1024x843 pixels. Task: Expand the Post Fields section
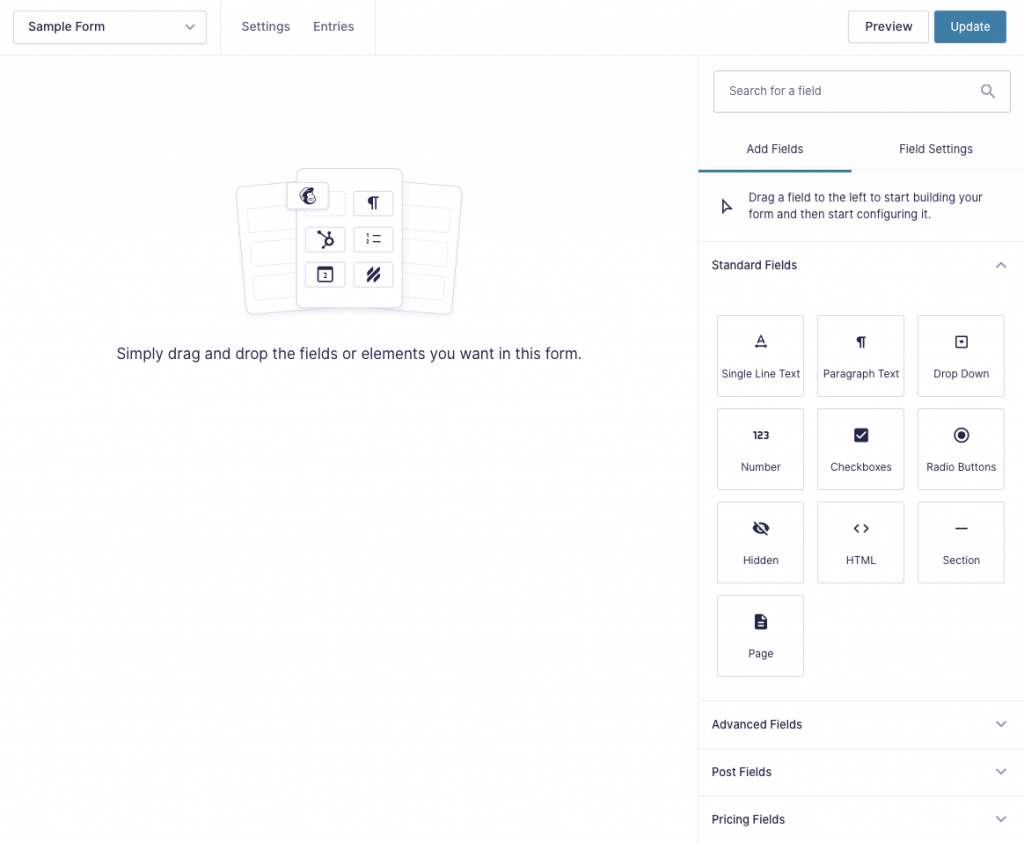coord(1000,771)
